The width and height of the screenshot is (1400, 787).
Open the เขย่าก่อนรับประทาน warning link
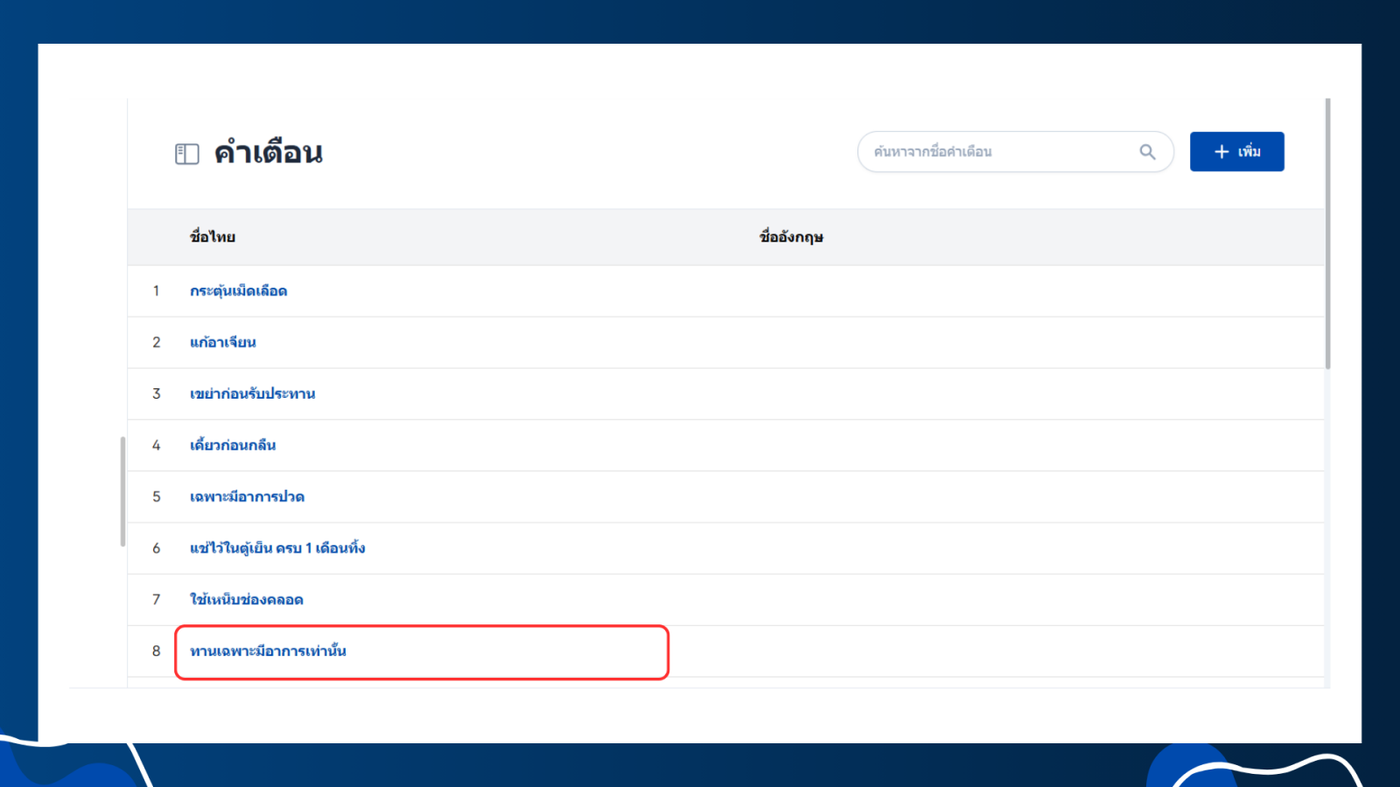(x=253, y=394)
